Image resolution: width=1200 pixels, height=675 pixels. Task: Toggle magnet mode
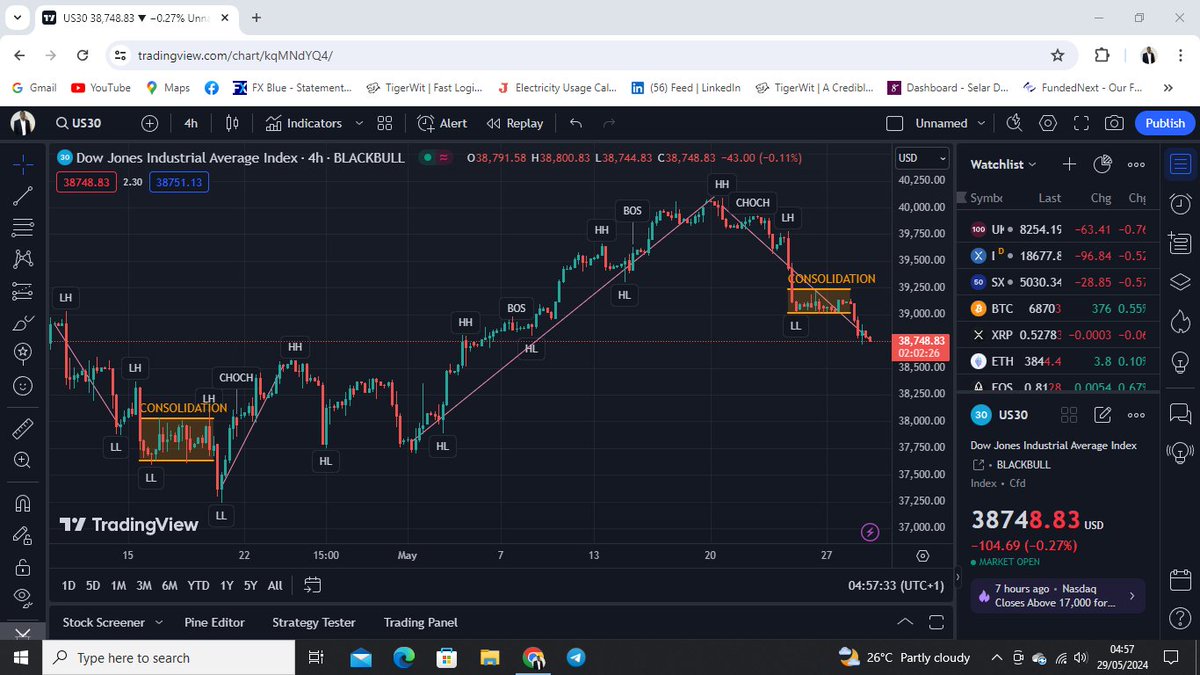click(x=23, y=503)
